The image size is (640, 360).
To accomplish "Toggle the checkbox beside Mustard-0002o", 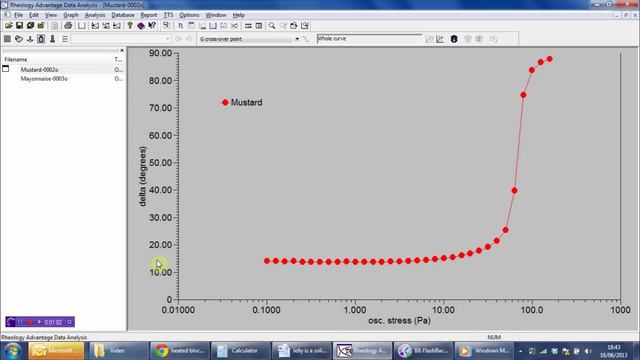I will point(5,69).
